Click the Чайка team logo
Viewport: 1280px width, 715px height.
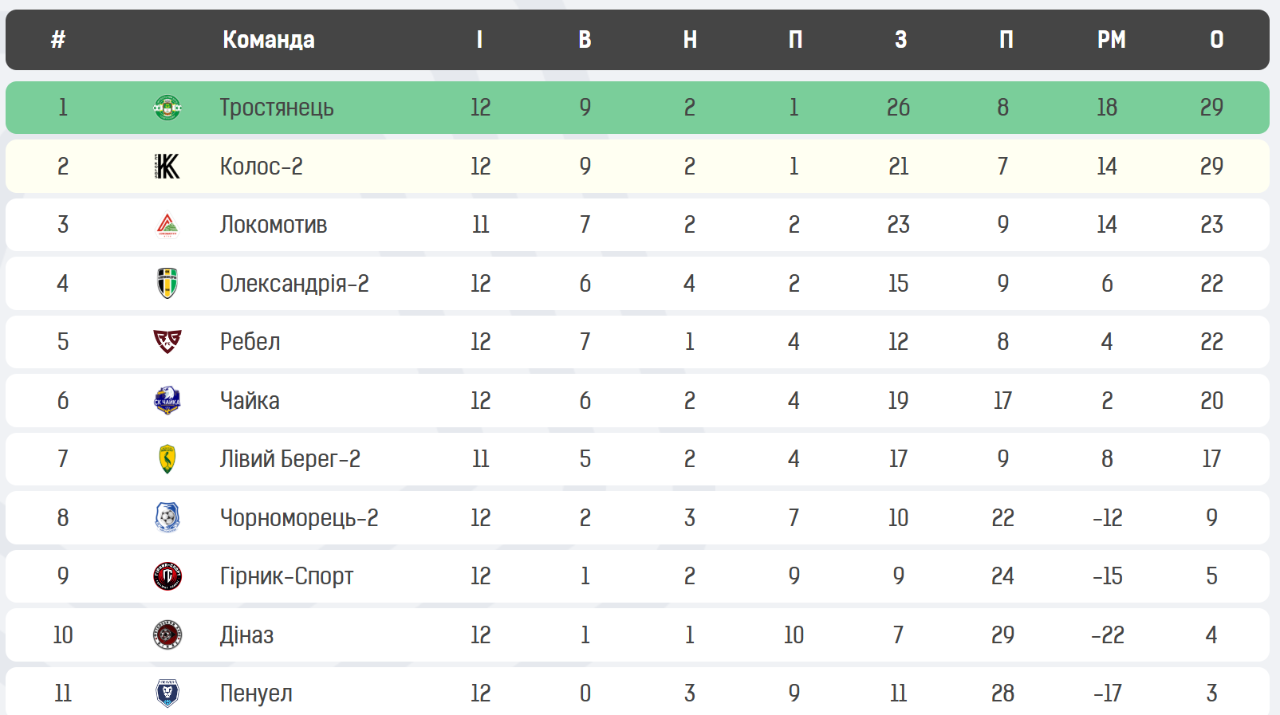[167, 400]
